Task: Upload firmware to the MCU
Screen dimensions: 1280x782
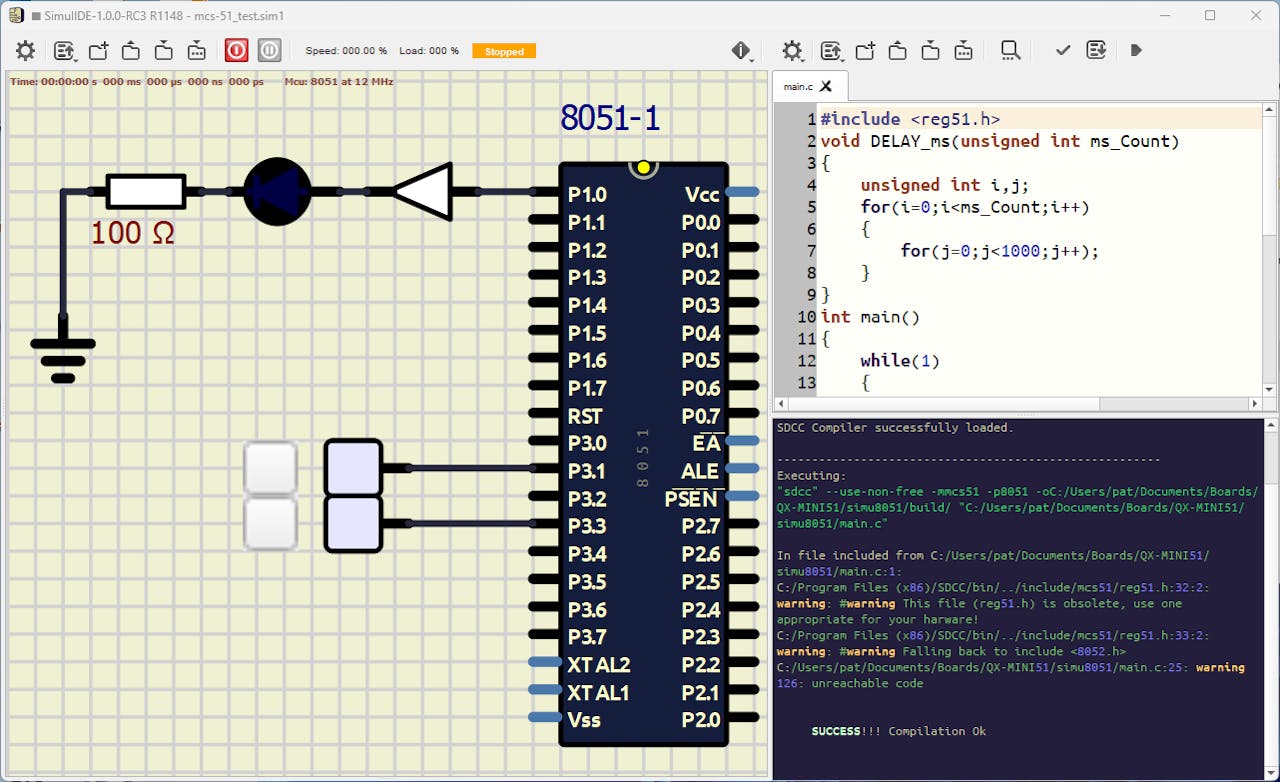Action: coord(1096,51)
